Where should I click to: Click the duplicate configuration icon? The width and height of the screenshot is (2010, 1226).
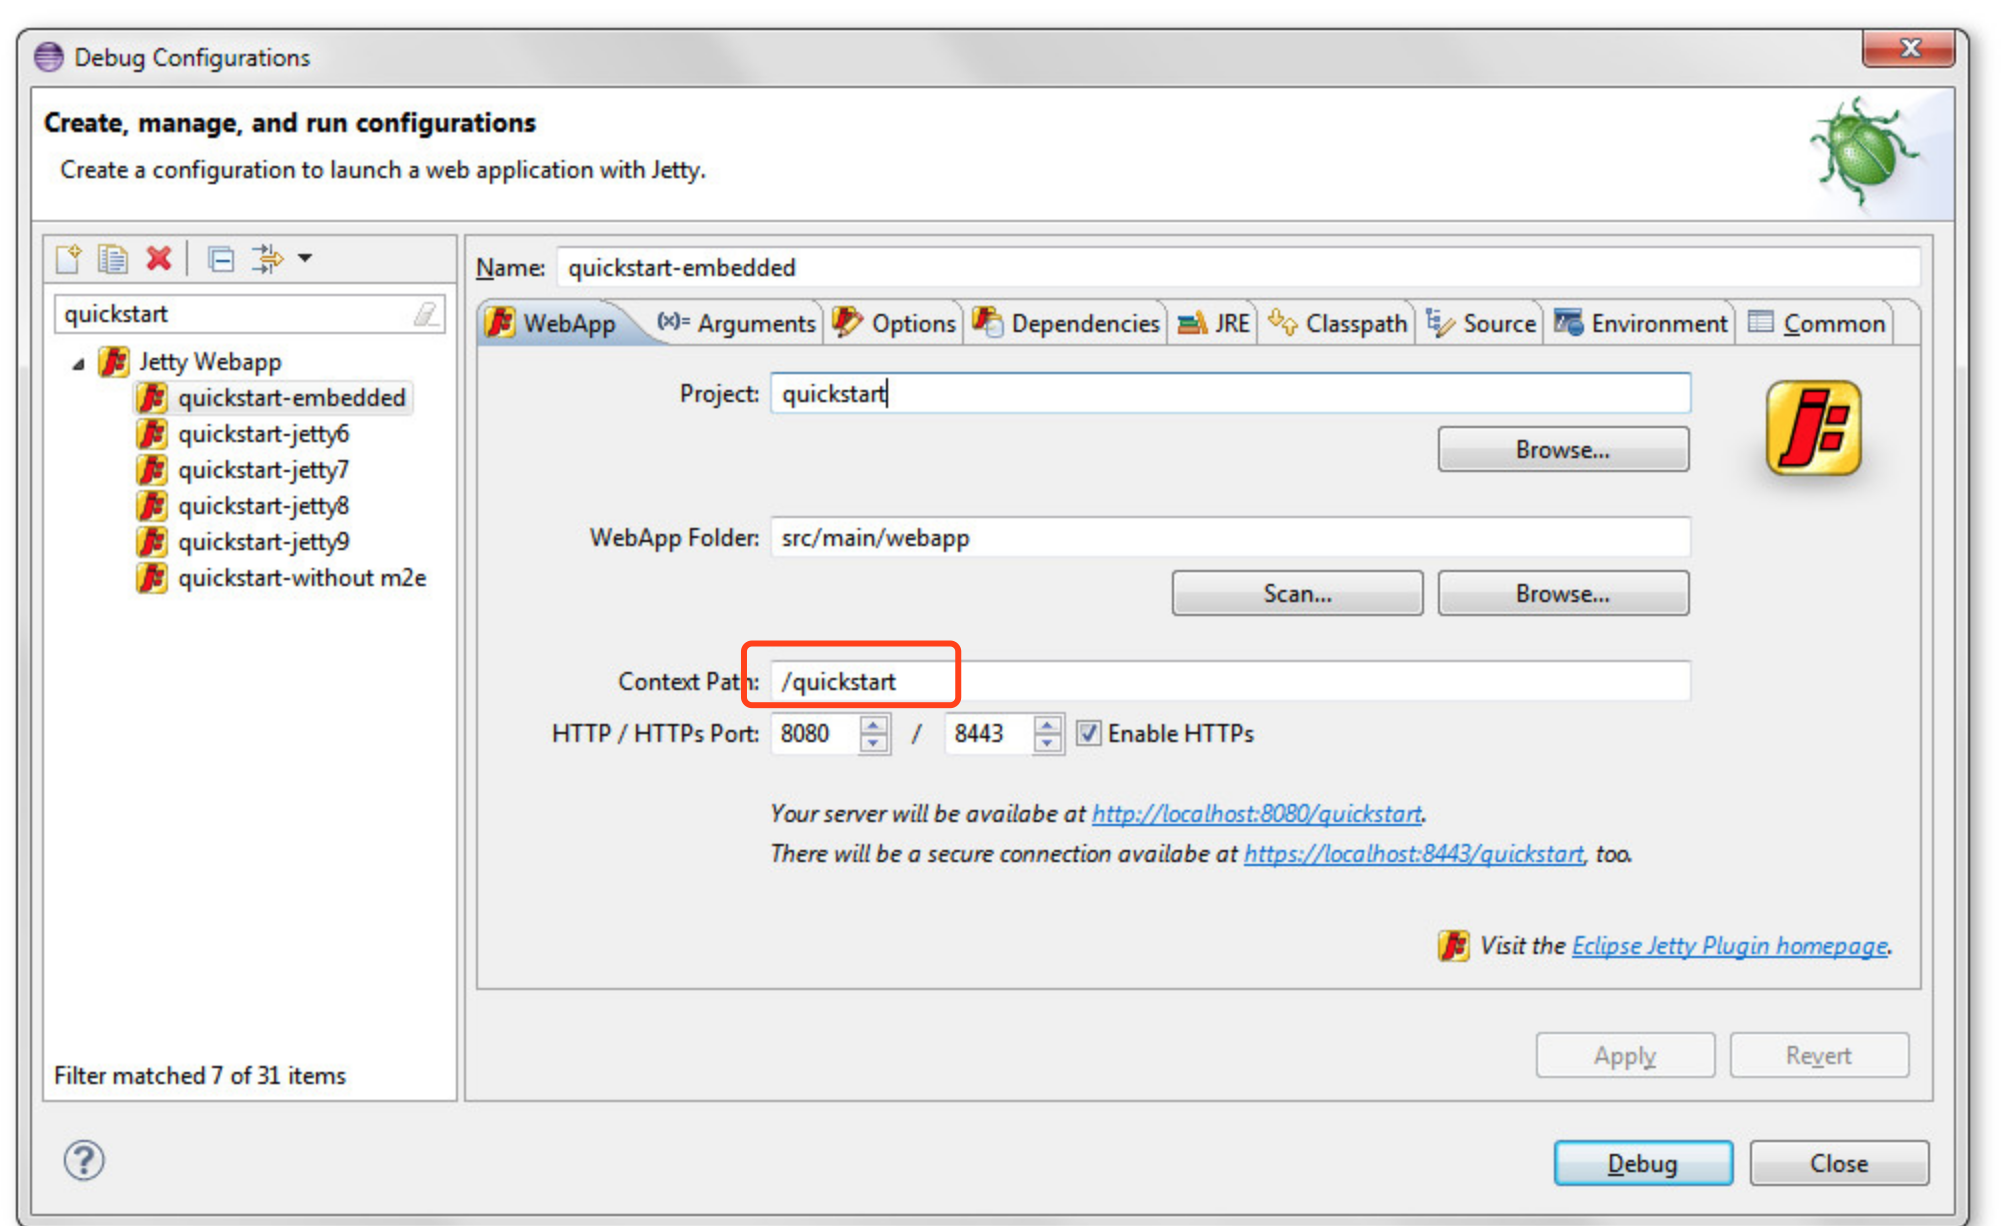click(112, 259)
